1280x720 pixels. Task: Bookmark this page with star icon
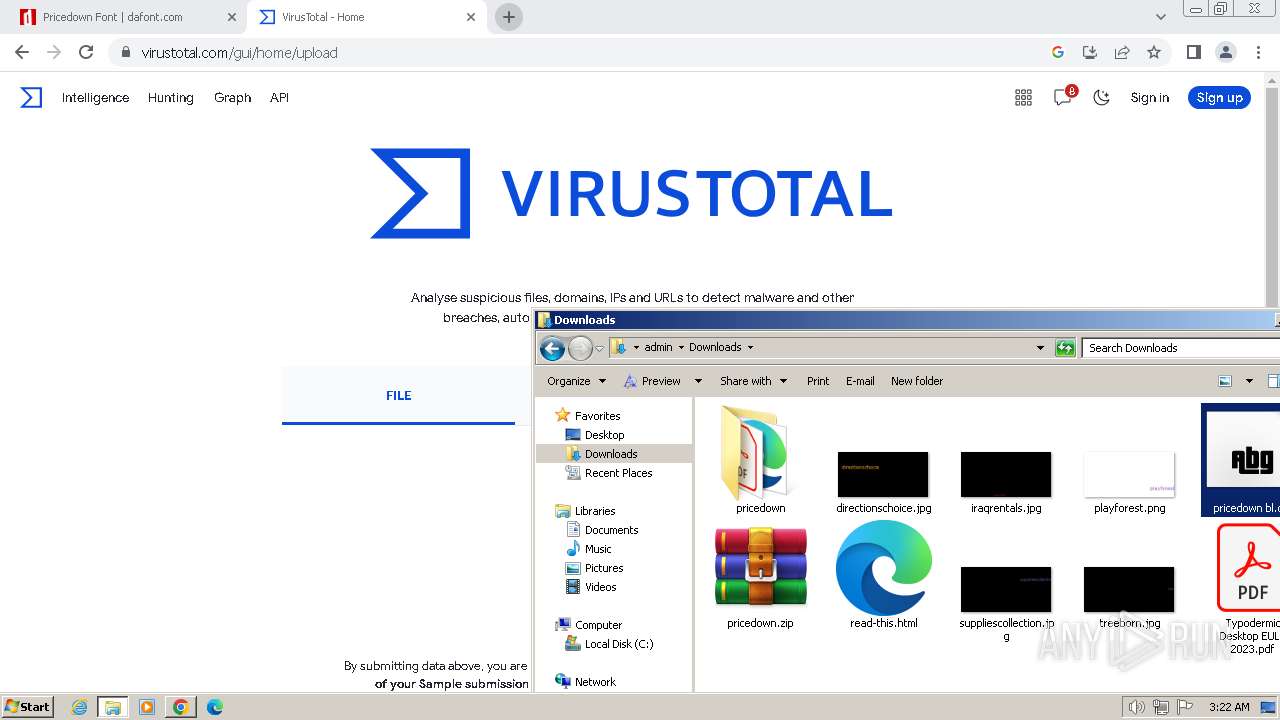[1154, 52]
